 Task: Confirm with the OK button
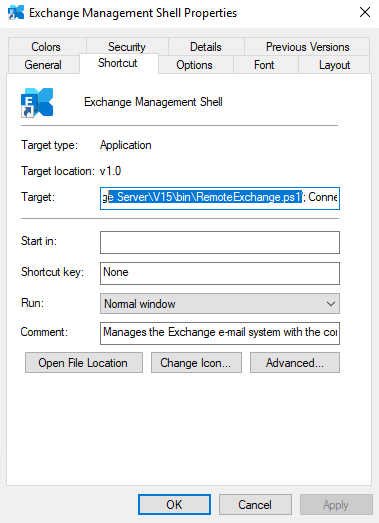(174, 505)
